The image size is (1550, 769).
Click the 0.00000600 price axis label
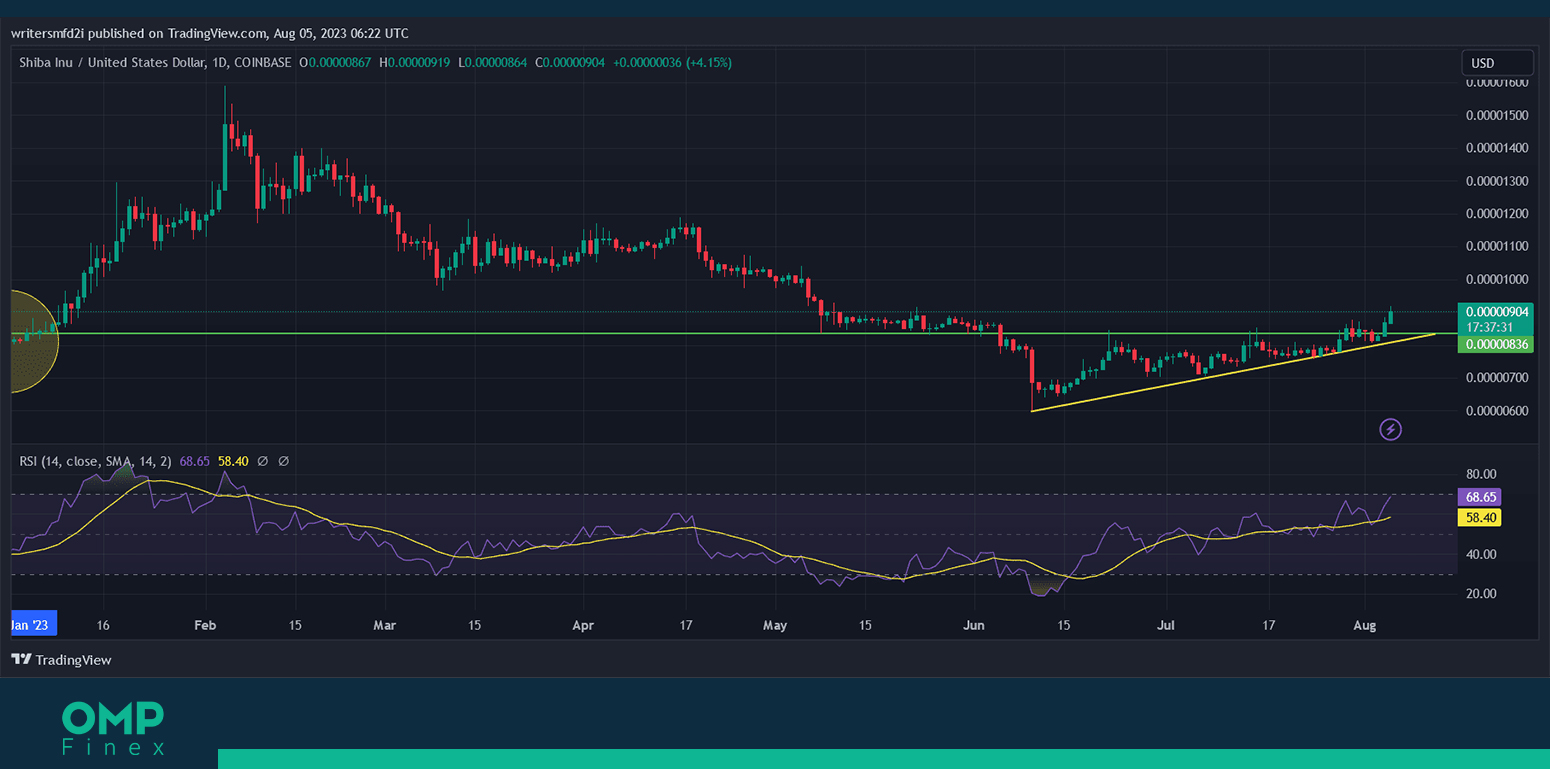[1496, 410]
